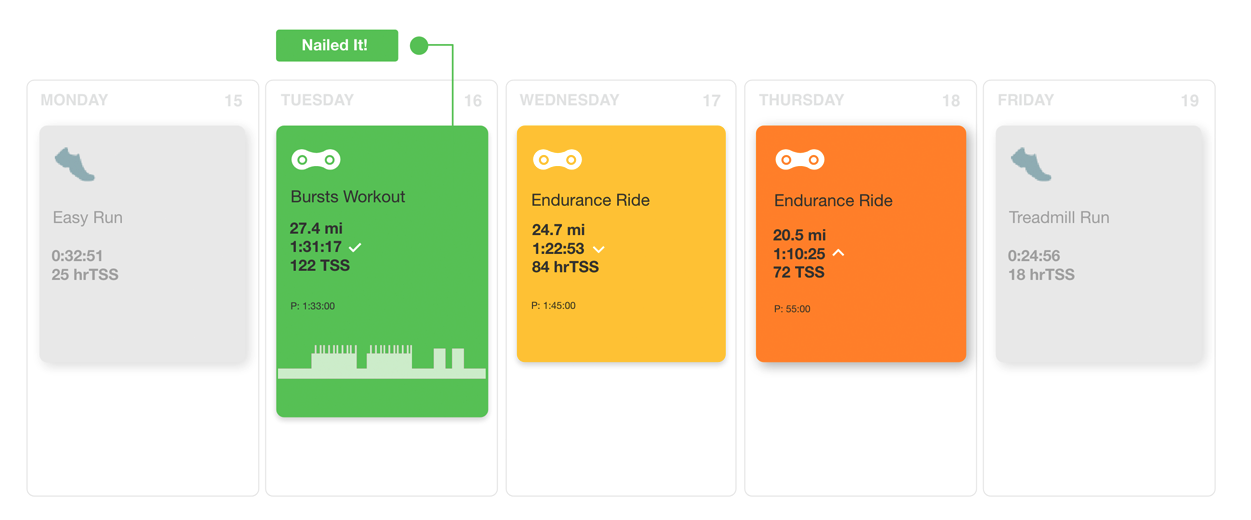Click the Treadmill Run shoe icon

[x=1031, y=164]
